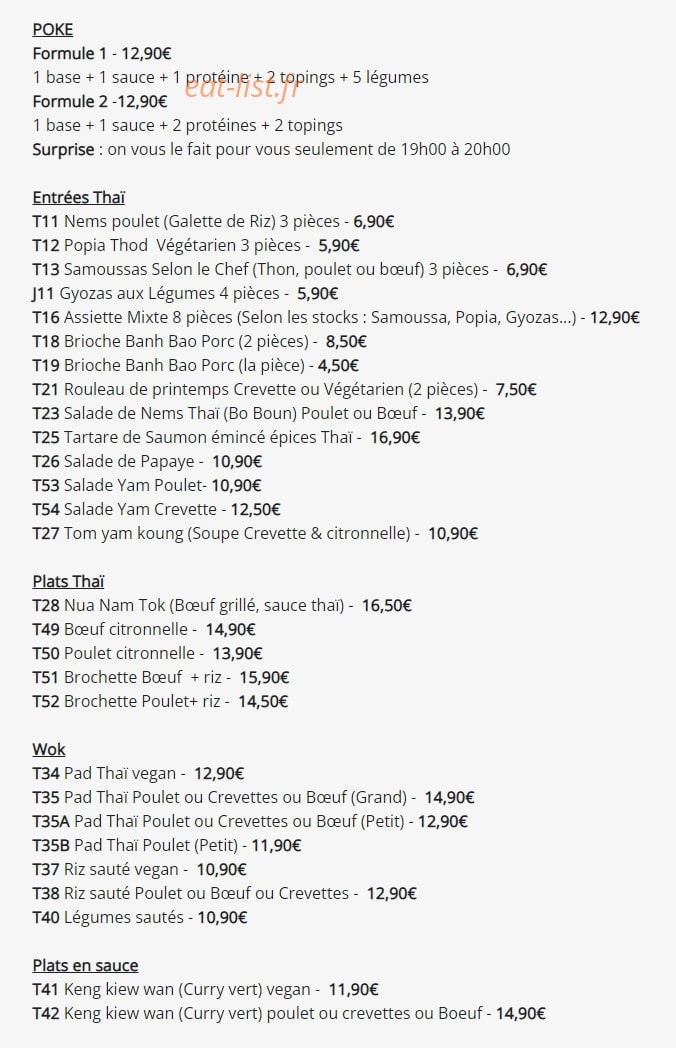Click T27 Tom yam koung soup
676x1048 pixels.
click(x=255, y=533)
